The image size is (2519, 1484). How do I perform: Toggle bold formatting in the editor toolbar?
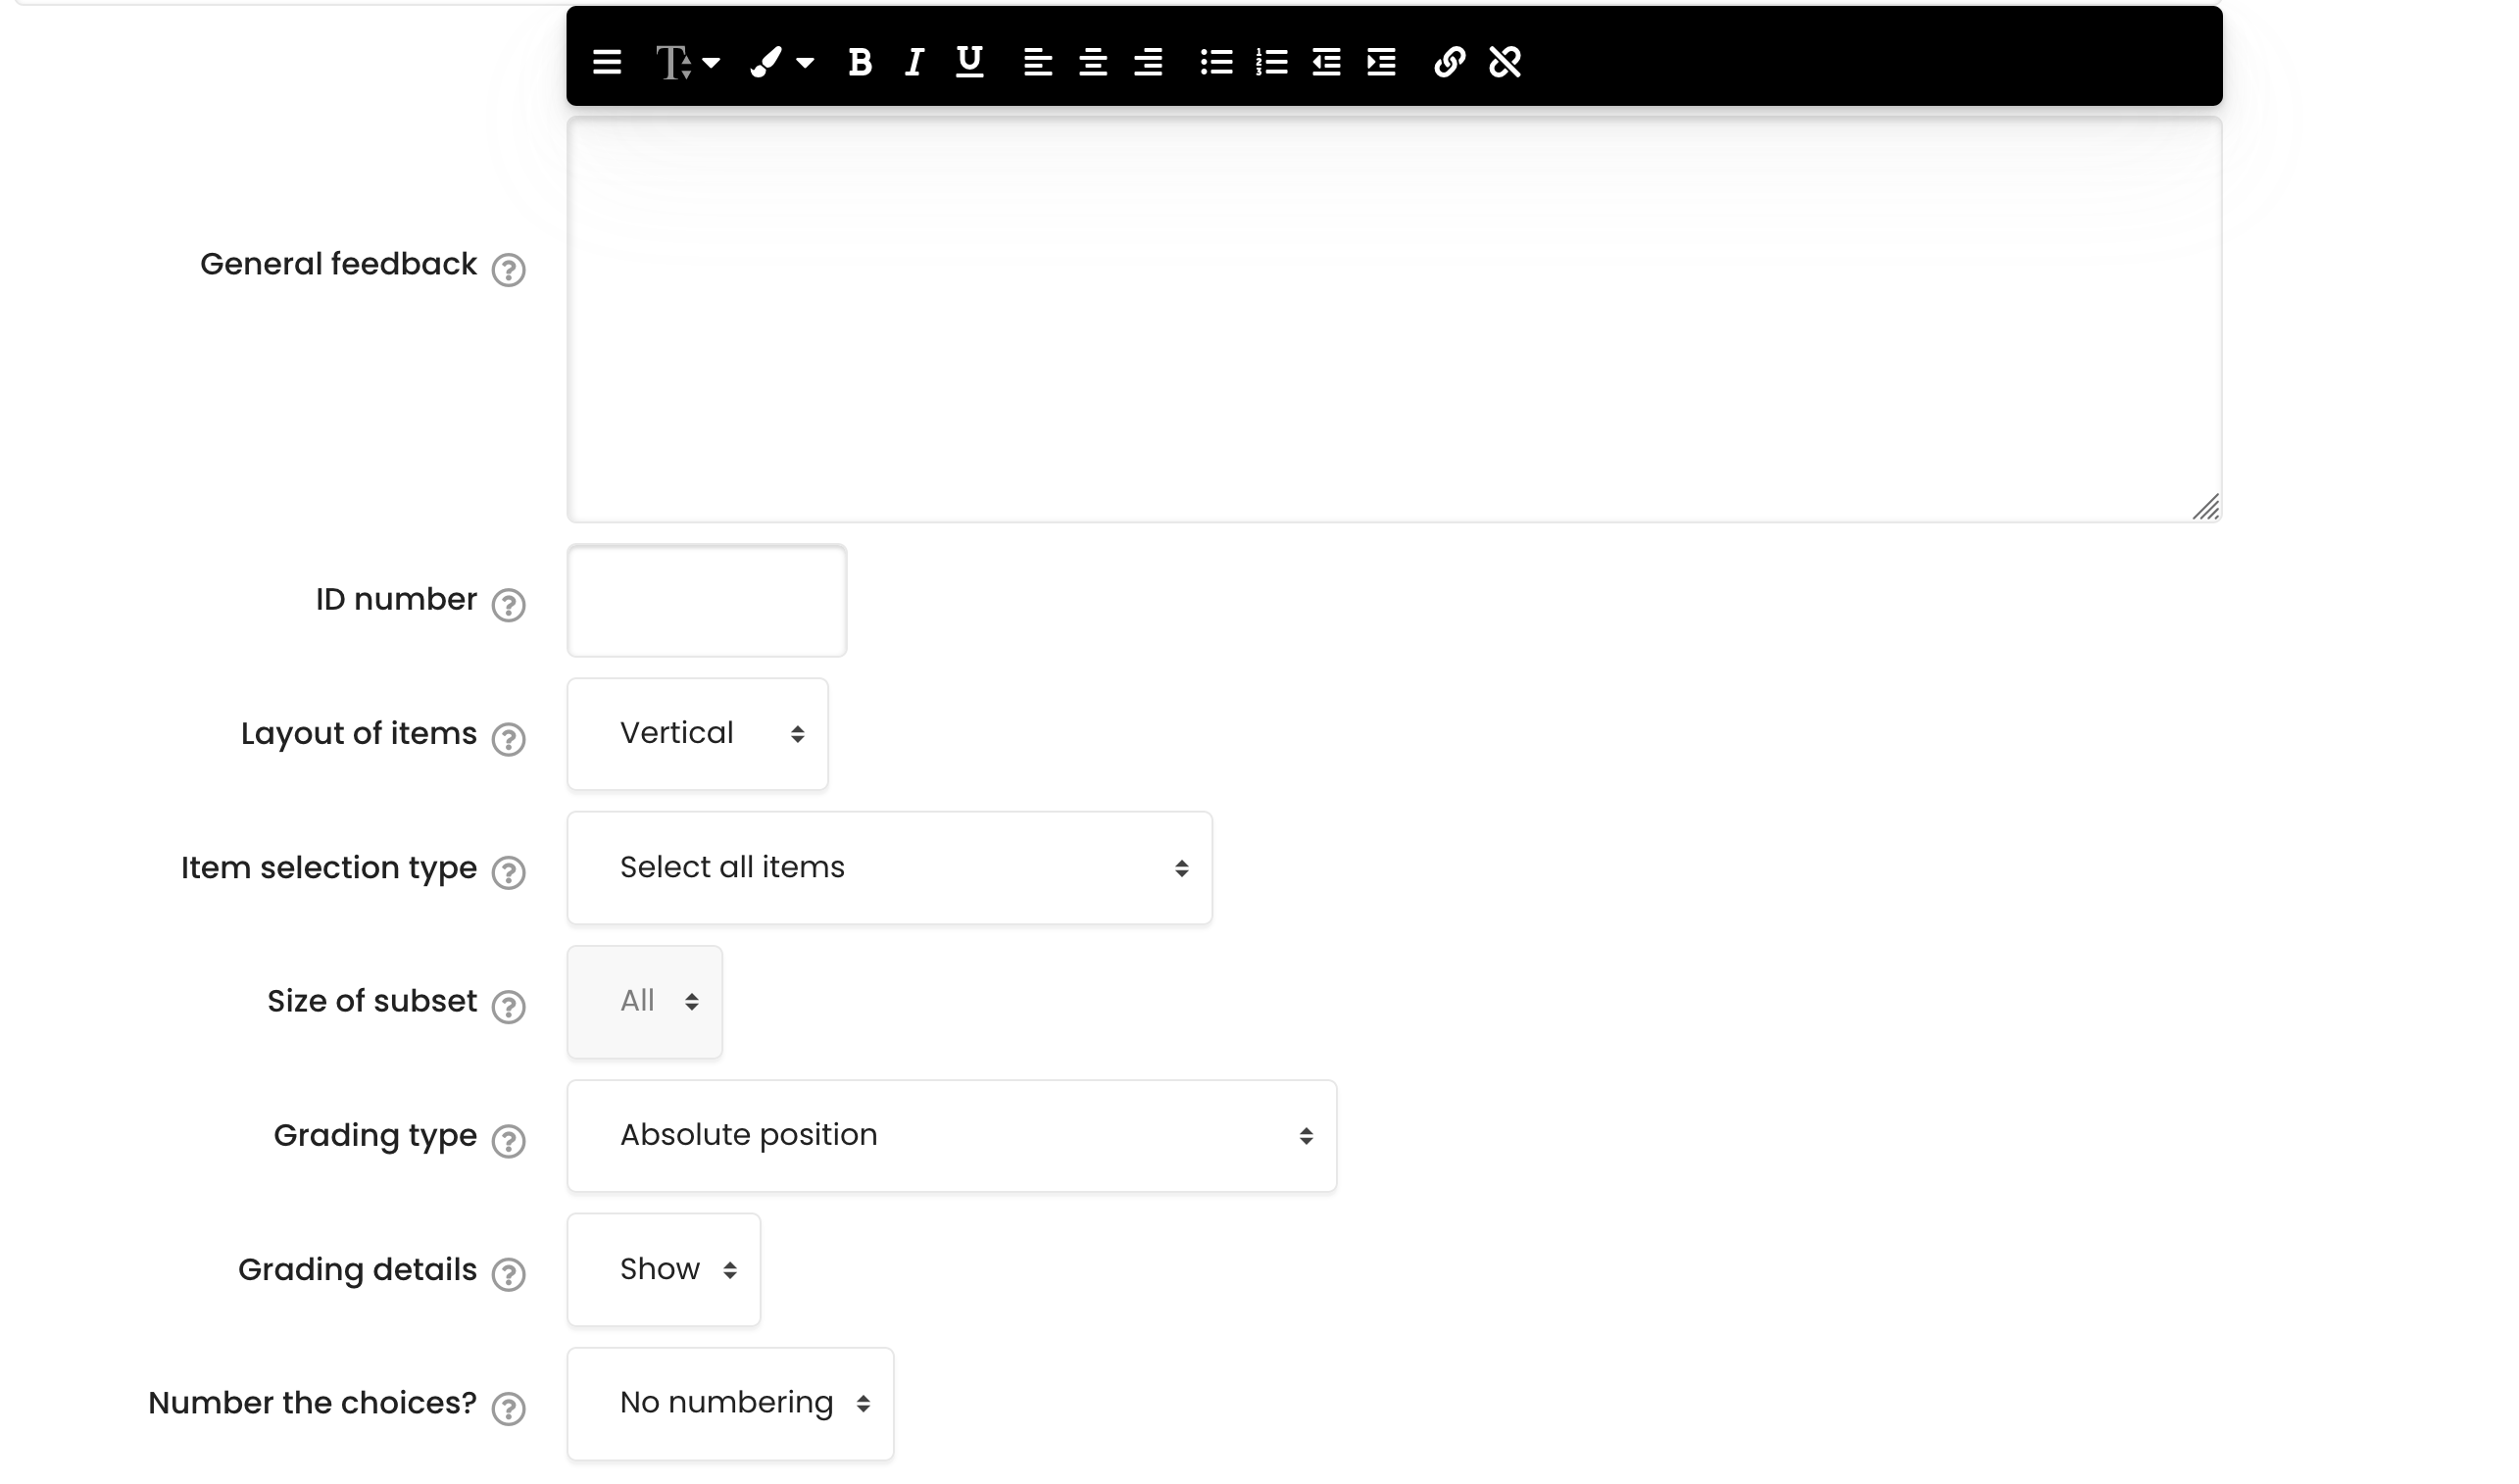(858, 62)
